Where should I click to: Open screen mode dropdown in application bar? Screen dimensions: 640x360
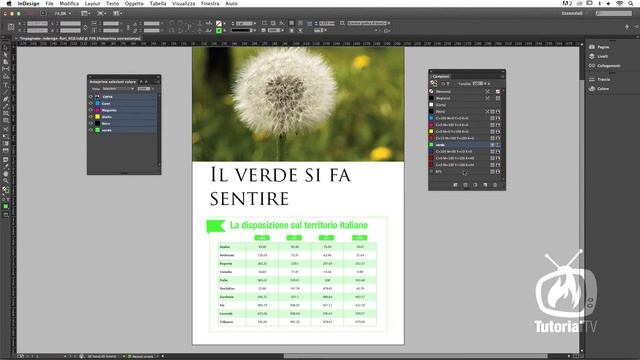click(101, 13)
